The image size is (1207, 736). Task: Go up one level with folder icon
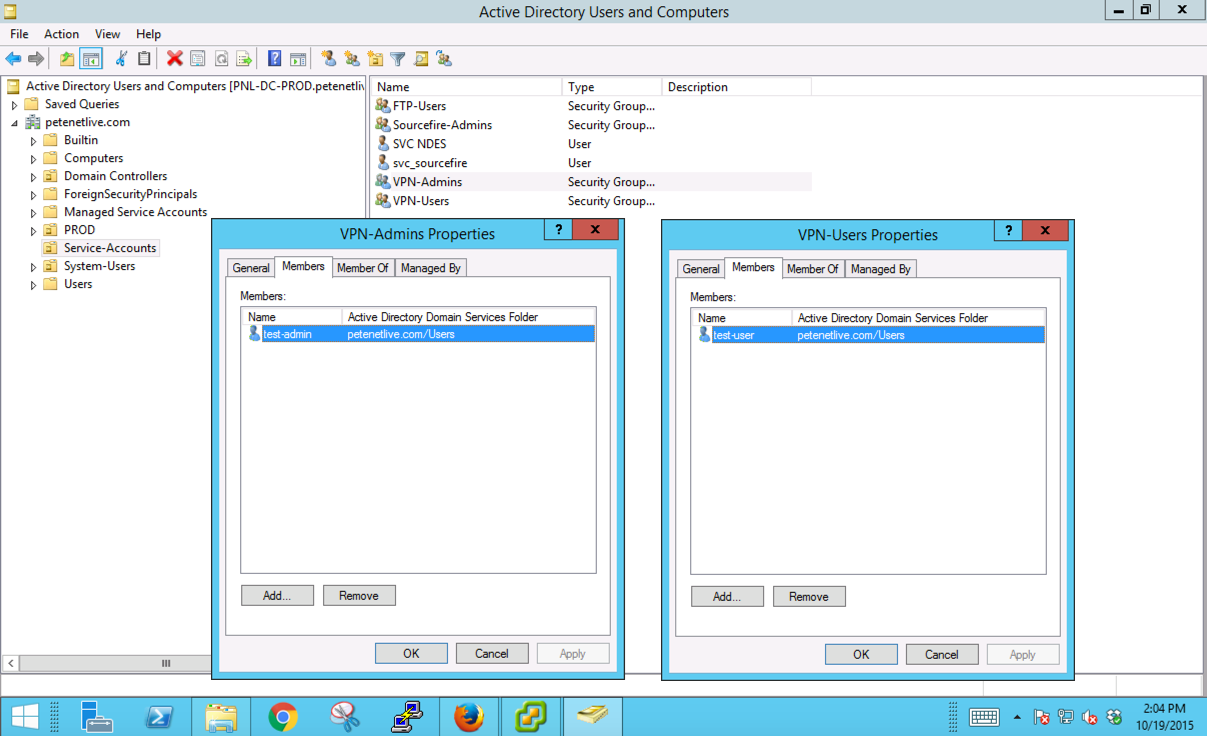67,59
